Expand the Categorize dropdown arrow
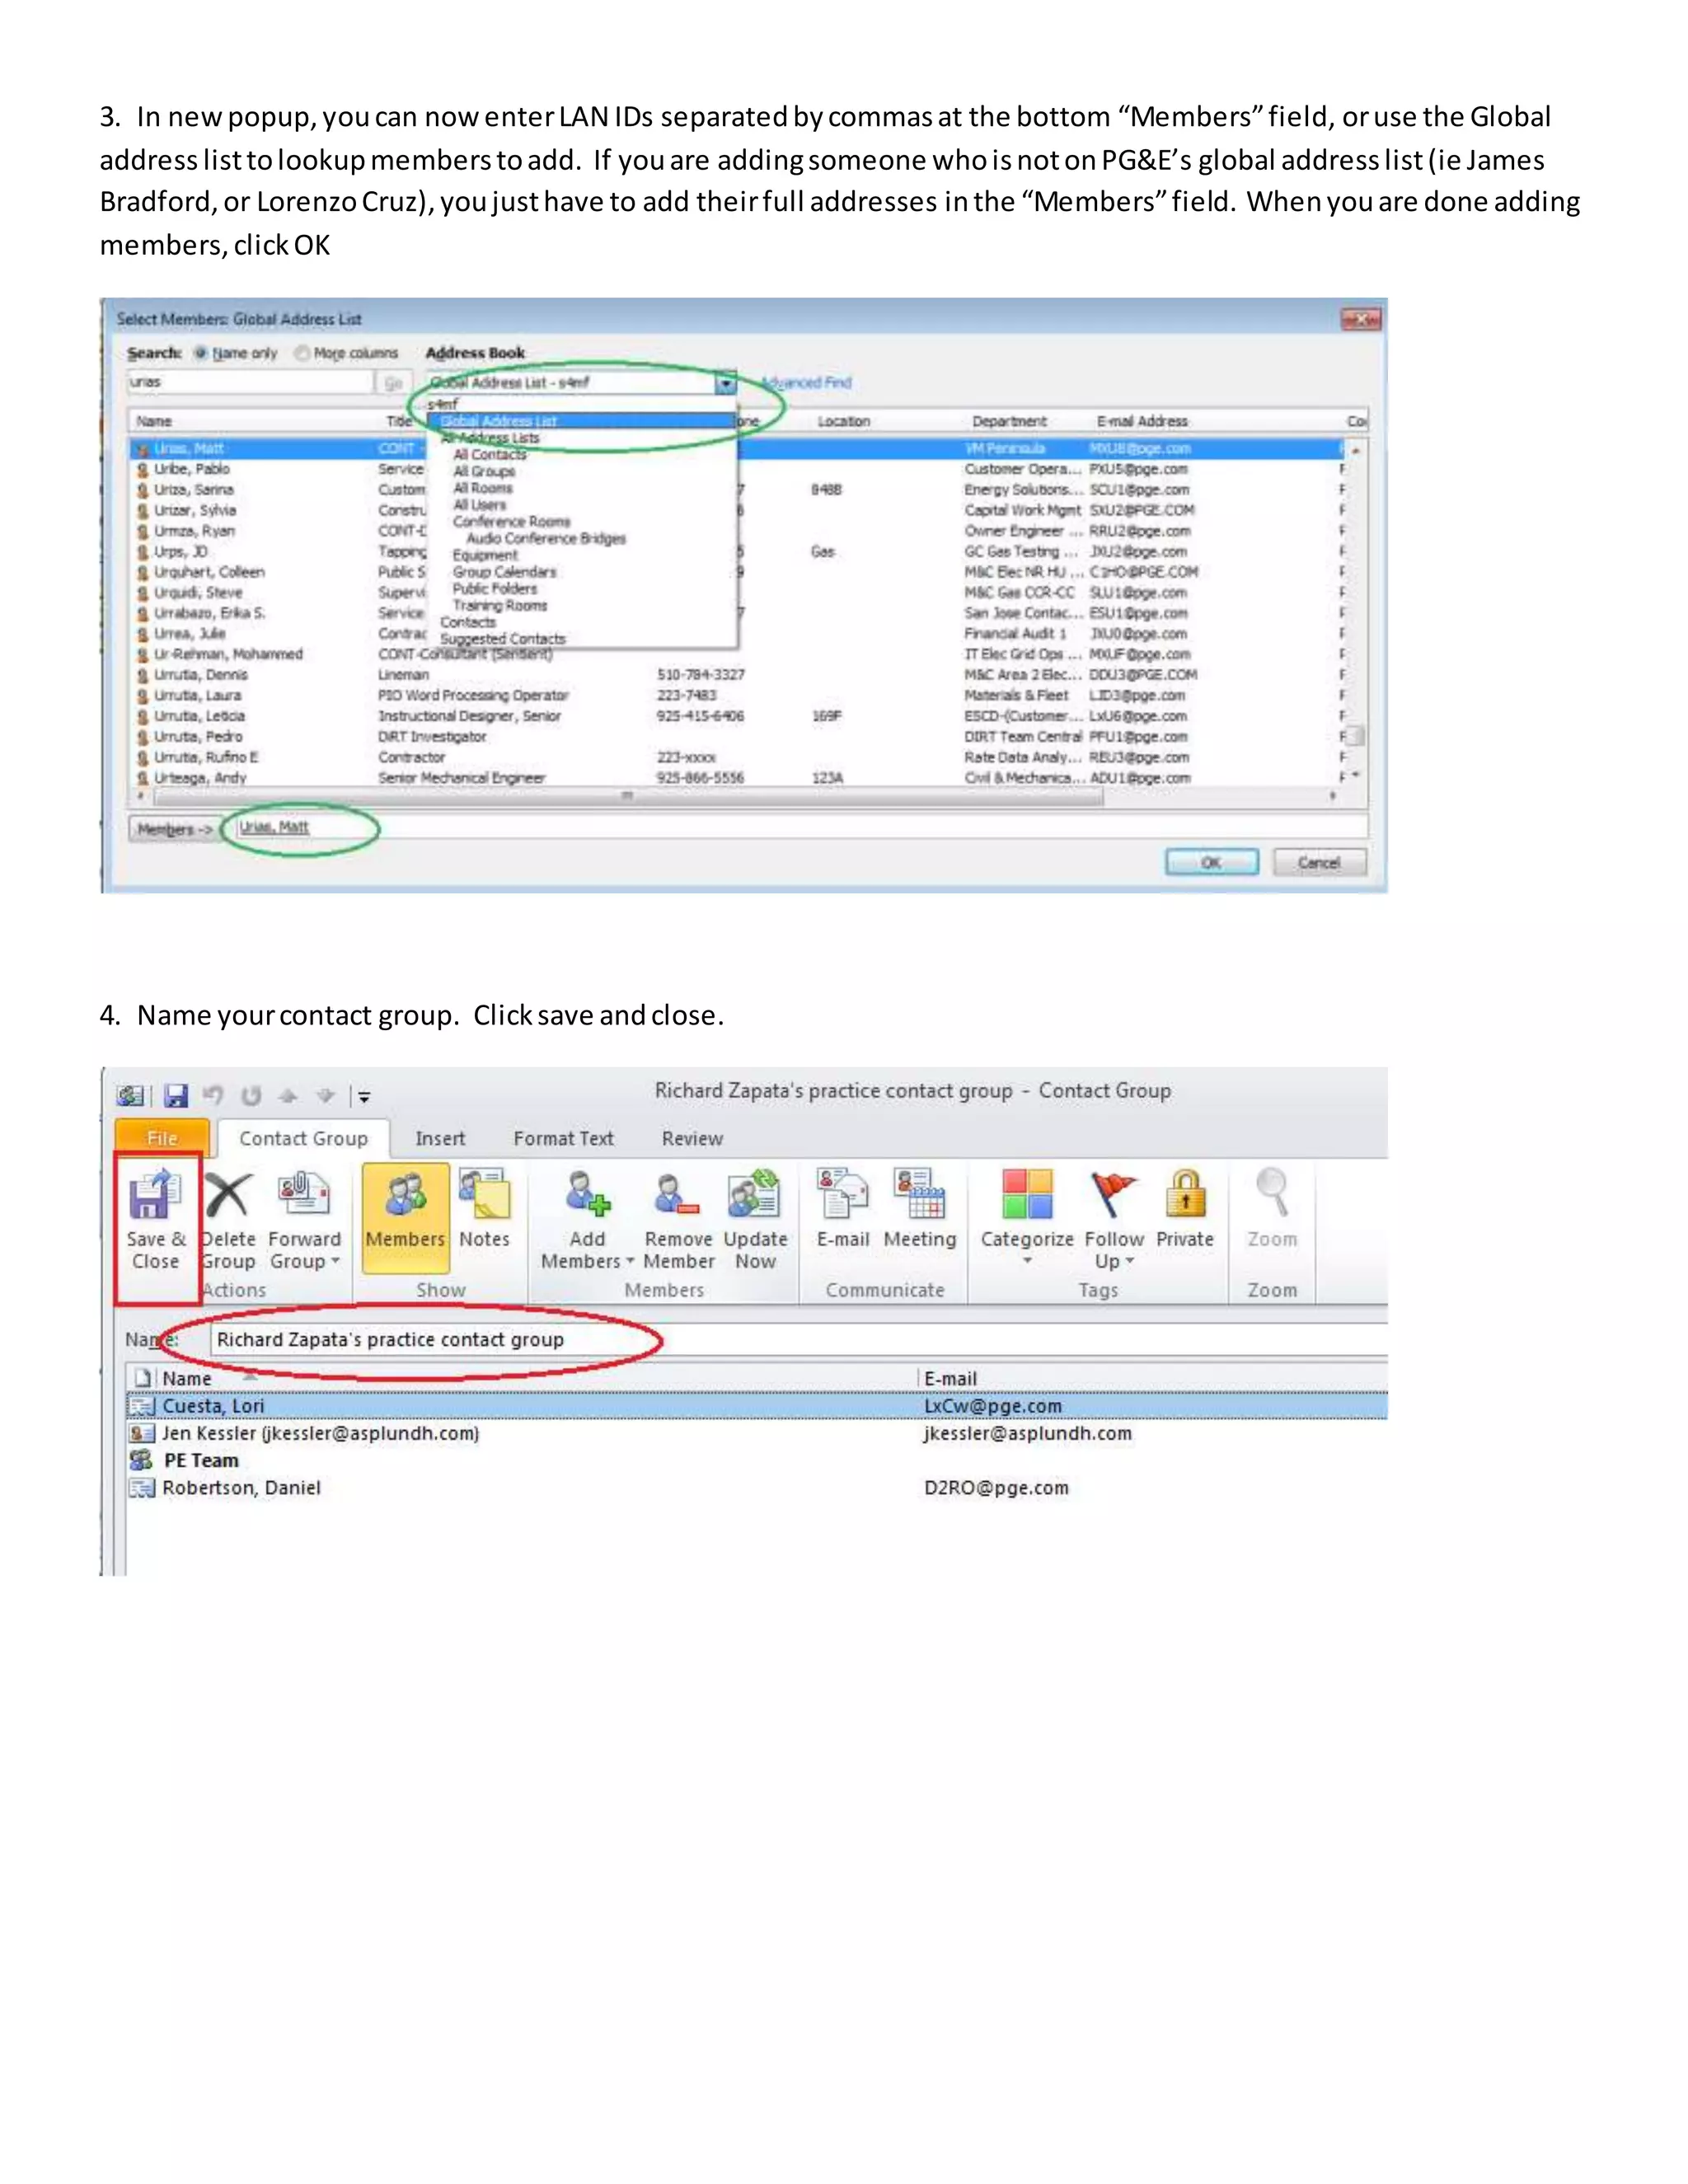This screenshot has height=2184, width=1688. [x=1027, y=1261]
